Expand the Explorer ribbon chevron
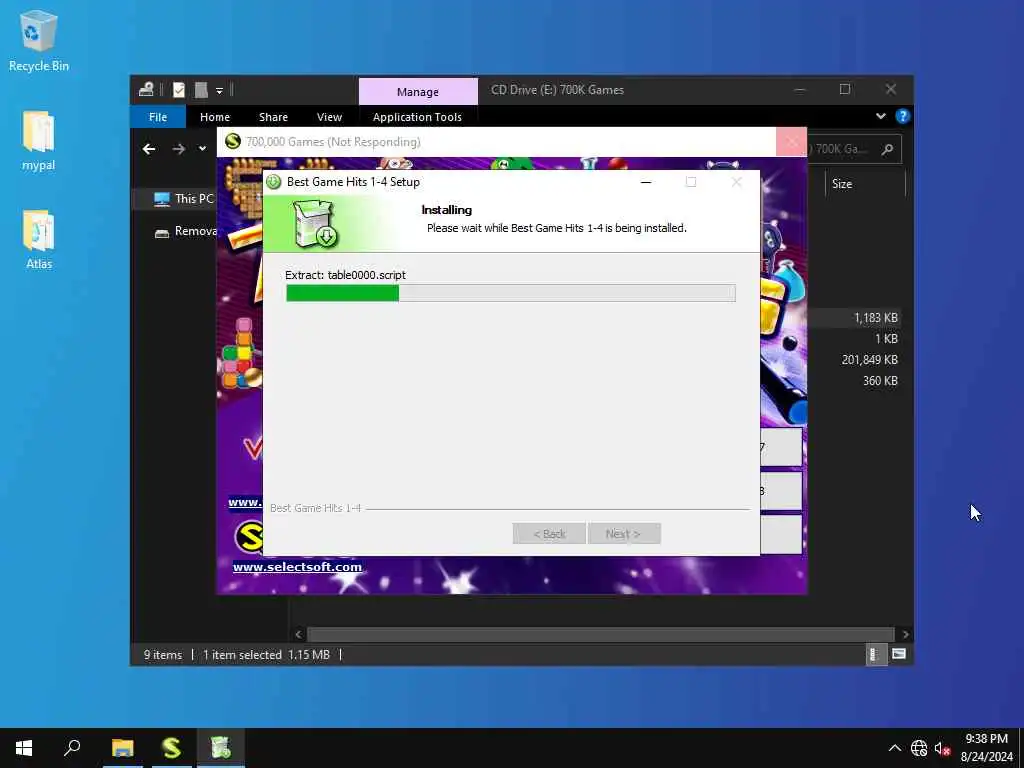Image resolution: width=1024 pixels, height=768 pixels. point(880,116)
